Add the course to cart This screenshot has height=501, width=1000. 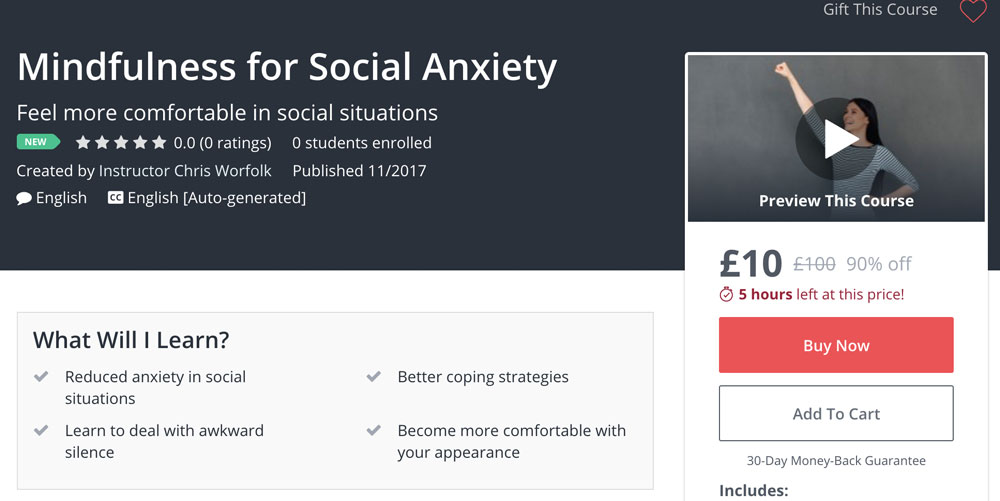click(836, 413)
